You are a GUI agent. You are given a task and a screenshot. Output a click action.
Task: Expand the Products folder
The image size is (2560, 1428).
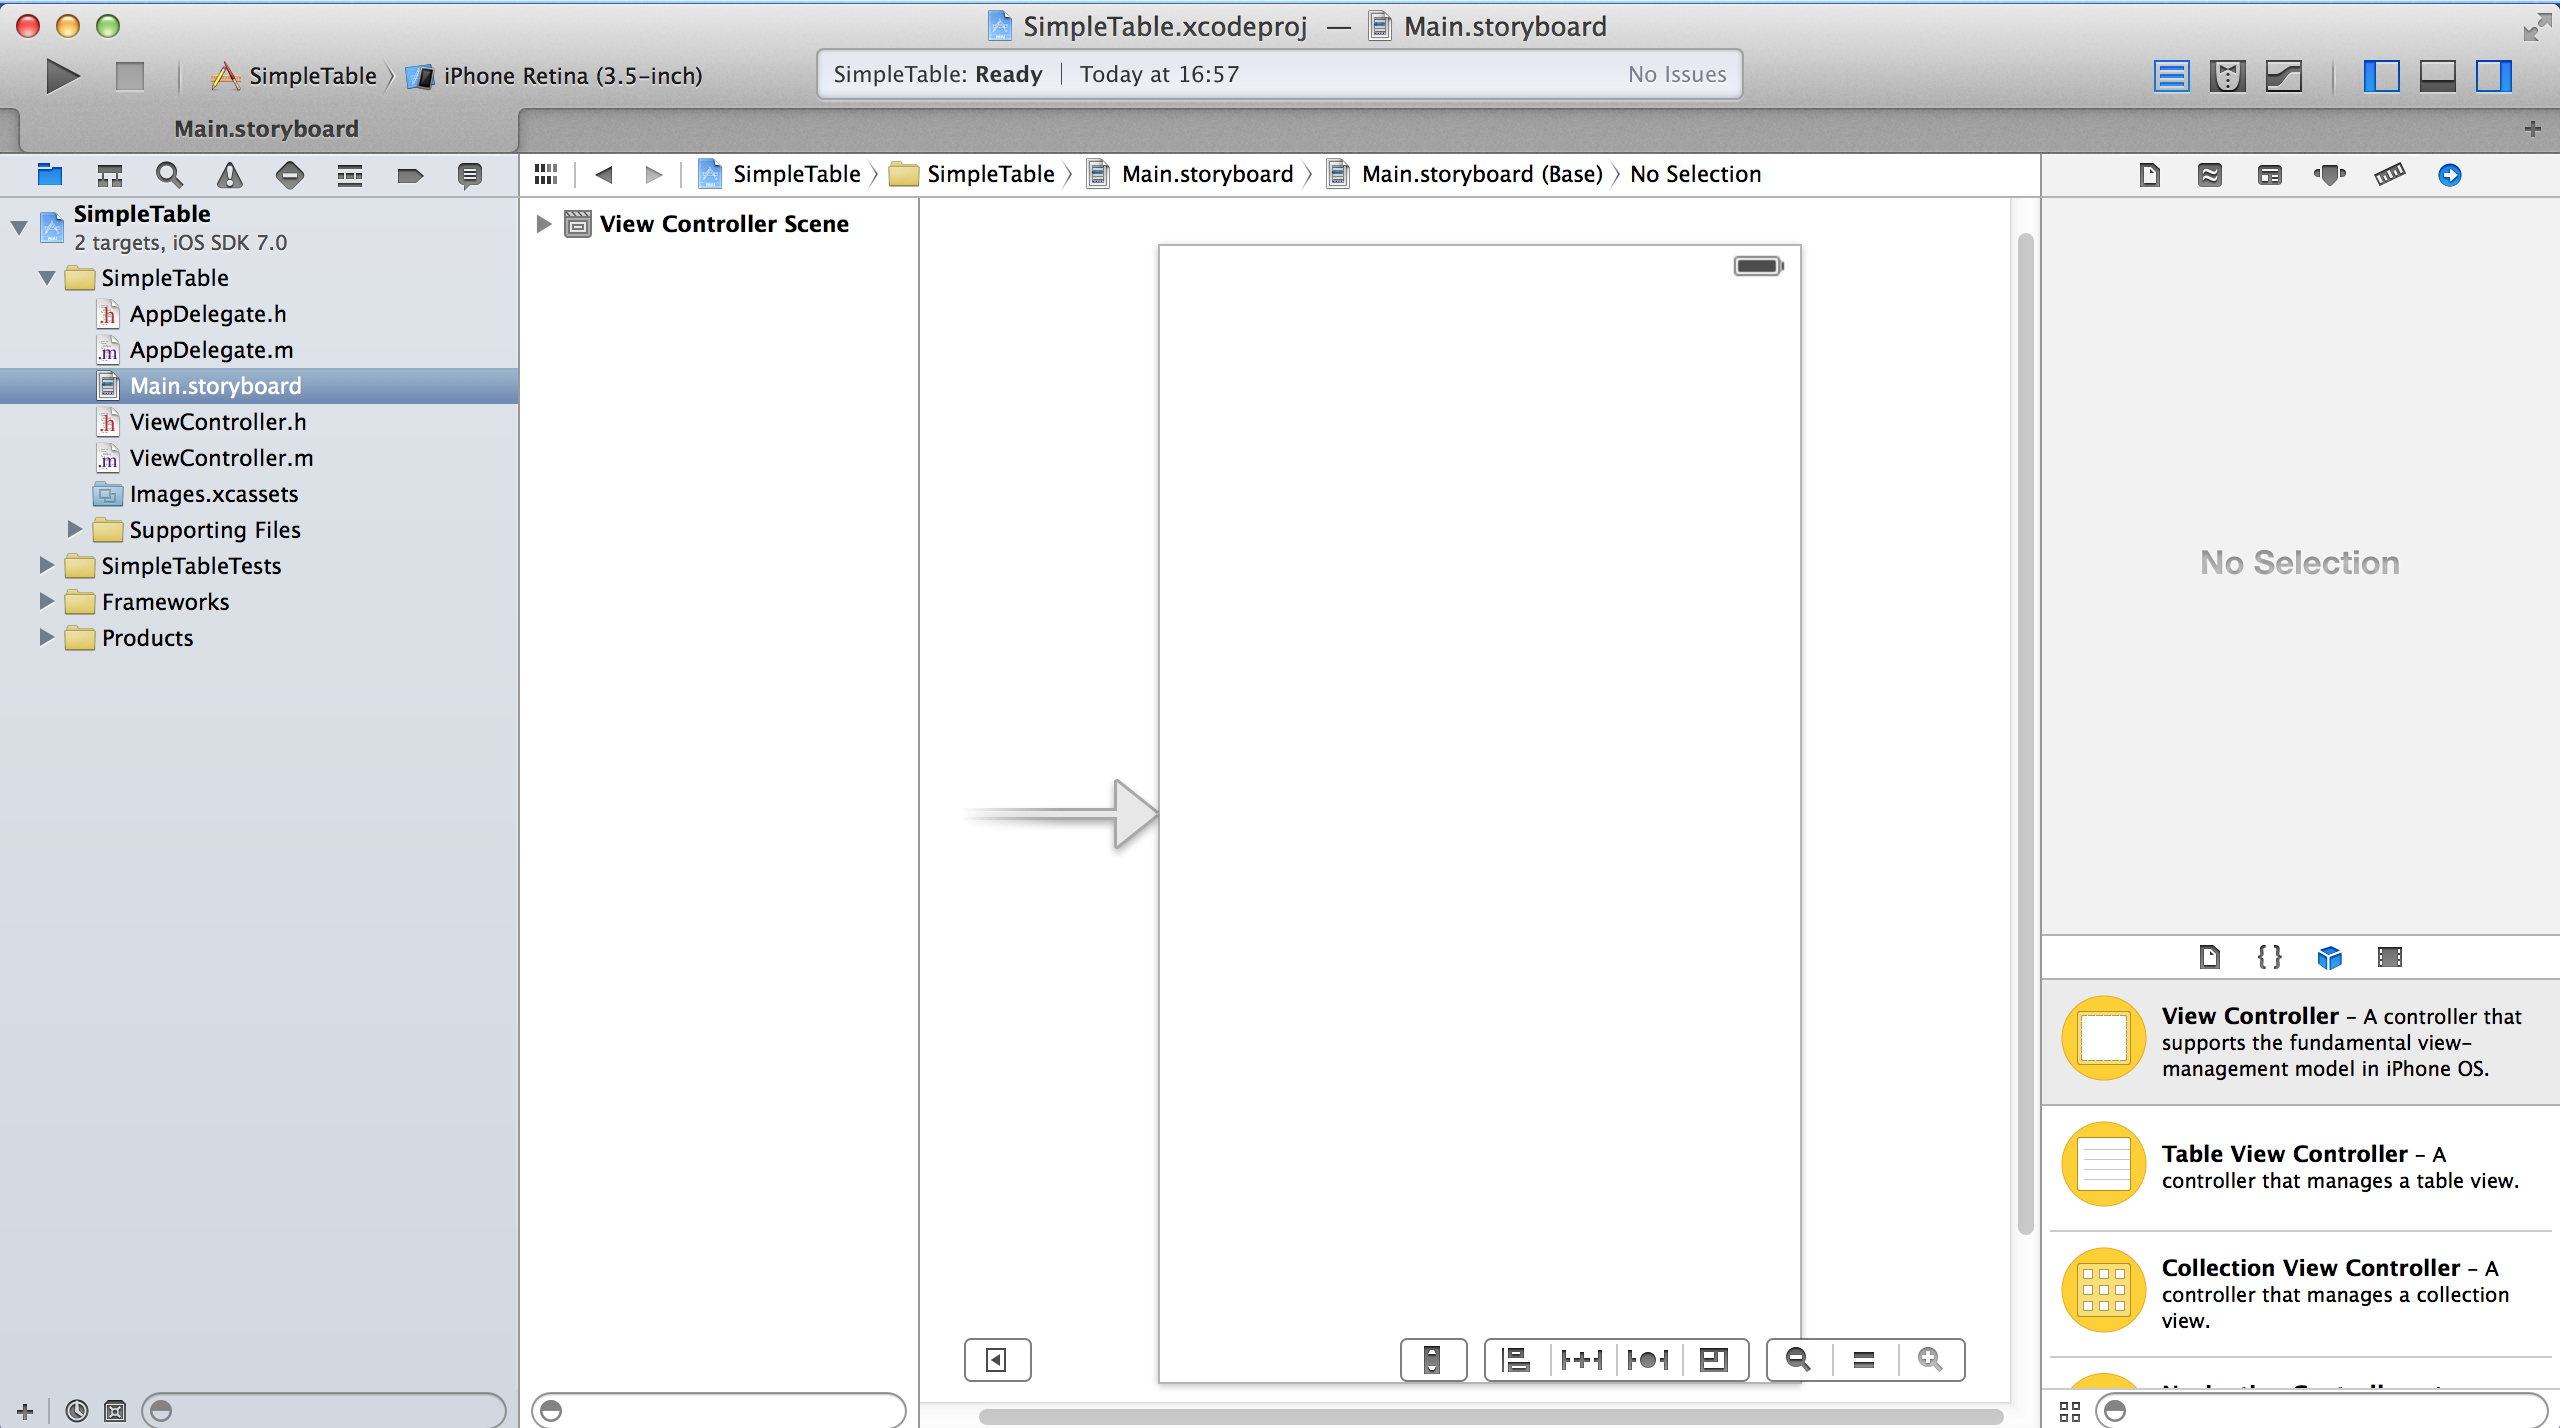coord(47,637)
